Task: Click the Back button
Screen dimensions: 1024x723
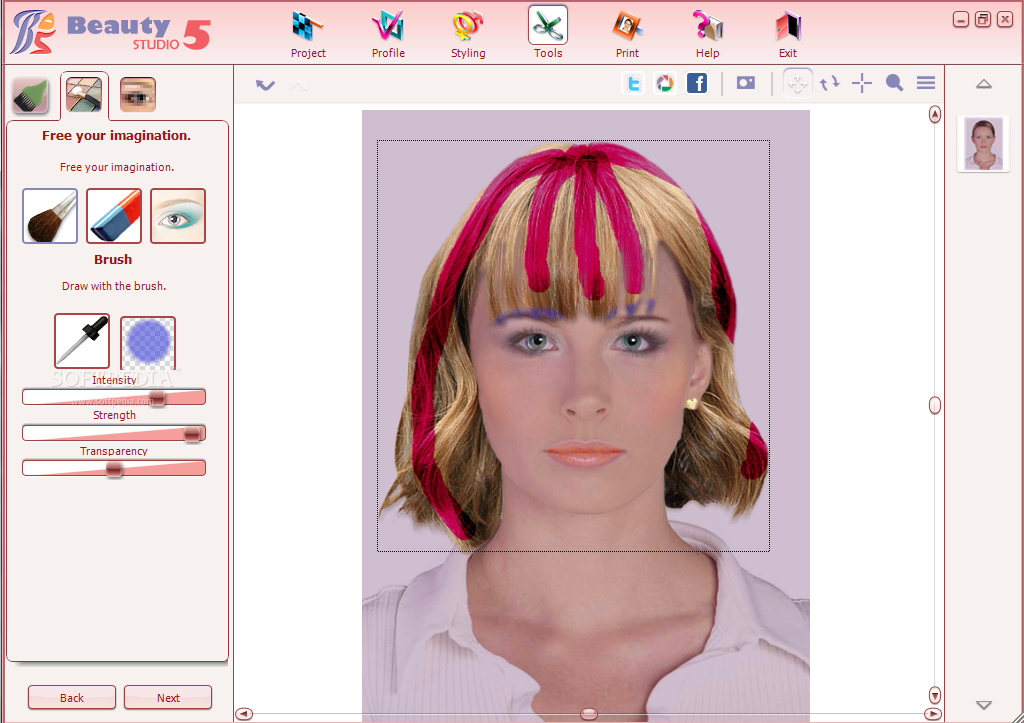Action: click(x=72, y=698)
